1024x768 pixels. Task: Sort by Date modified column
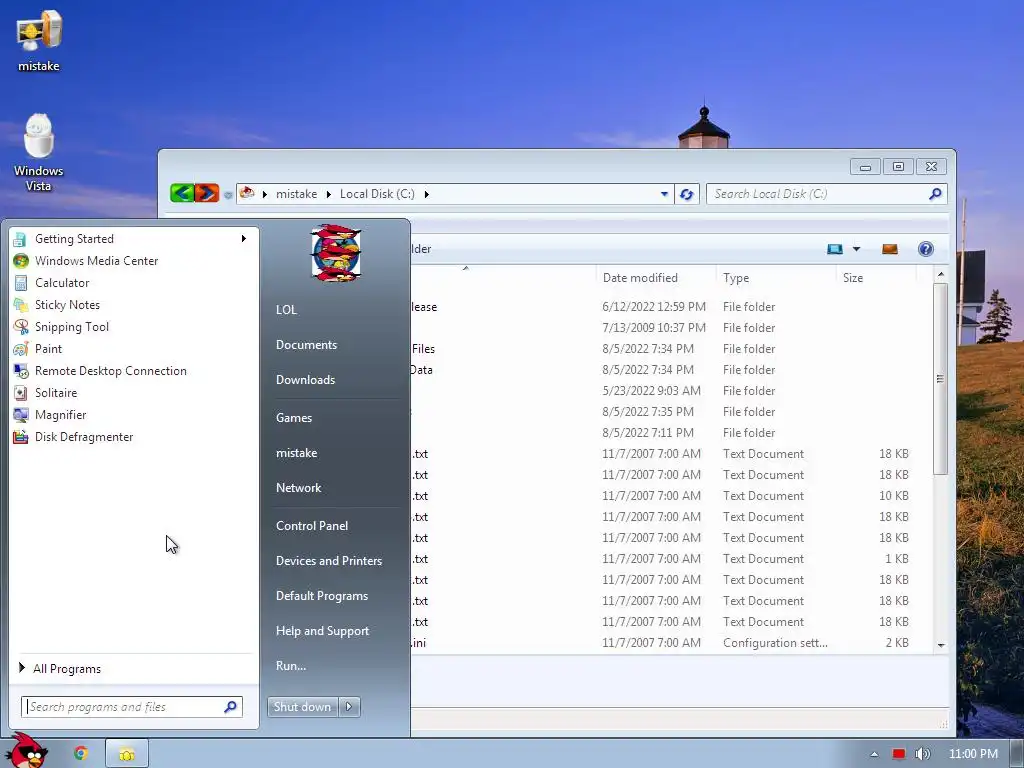click(x=656, y=278)
